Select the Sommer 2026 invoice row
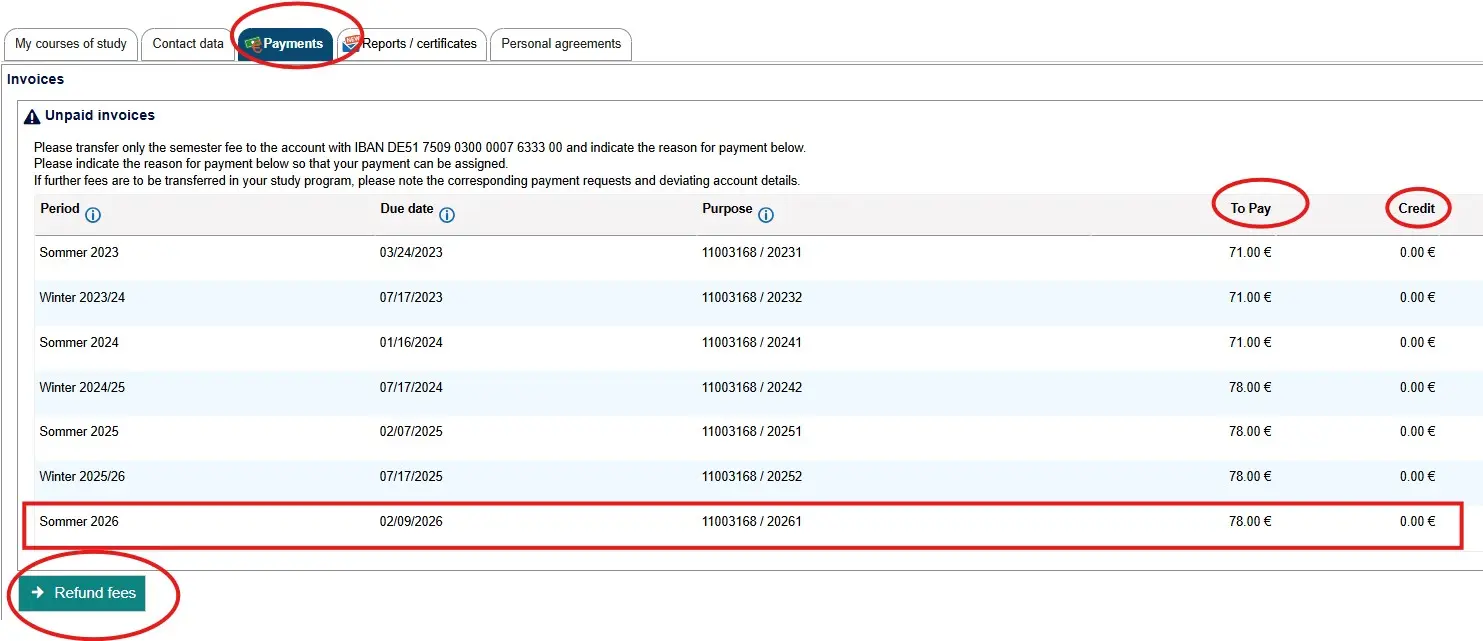Screen dimensions: 1483x641 (x=740, y=522)
